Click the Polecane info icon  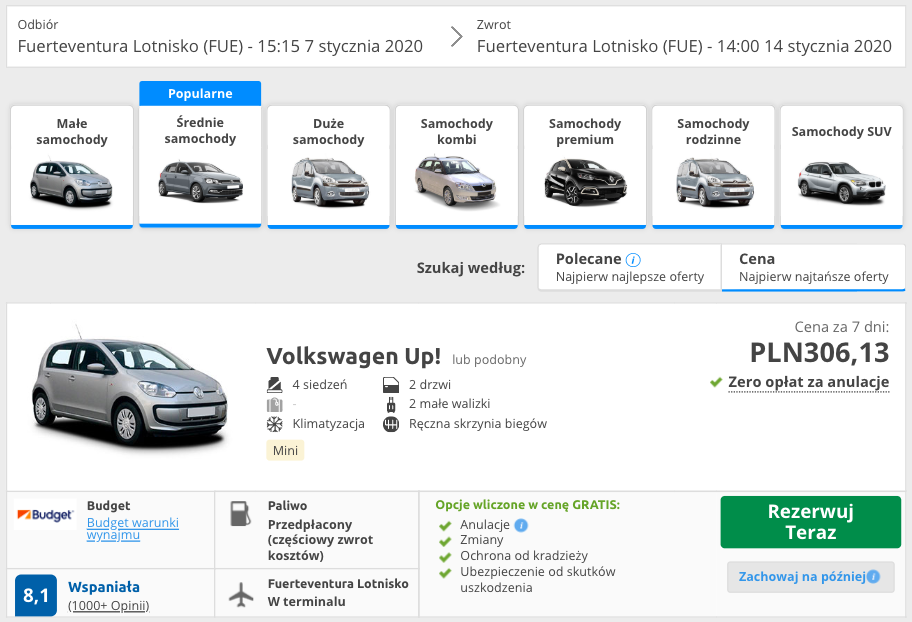pos(633,260)
